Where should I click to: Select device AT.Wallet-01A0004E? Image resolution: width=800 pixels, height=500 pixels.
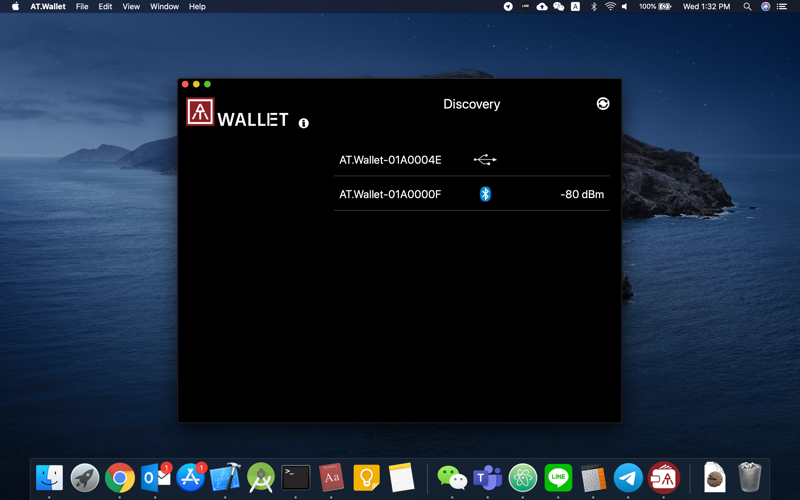tap(390, 160)
